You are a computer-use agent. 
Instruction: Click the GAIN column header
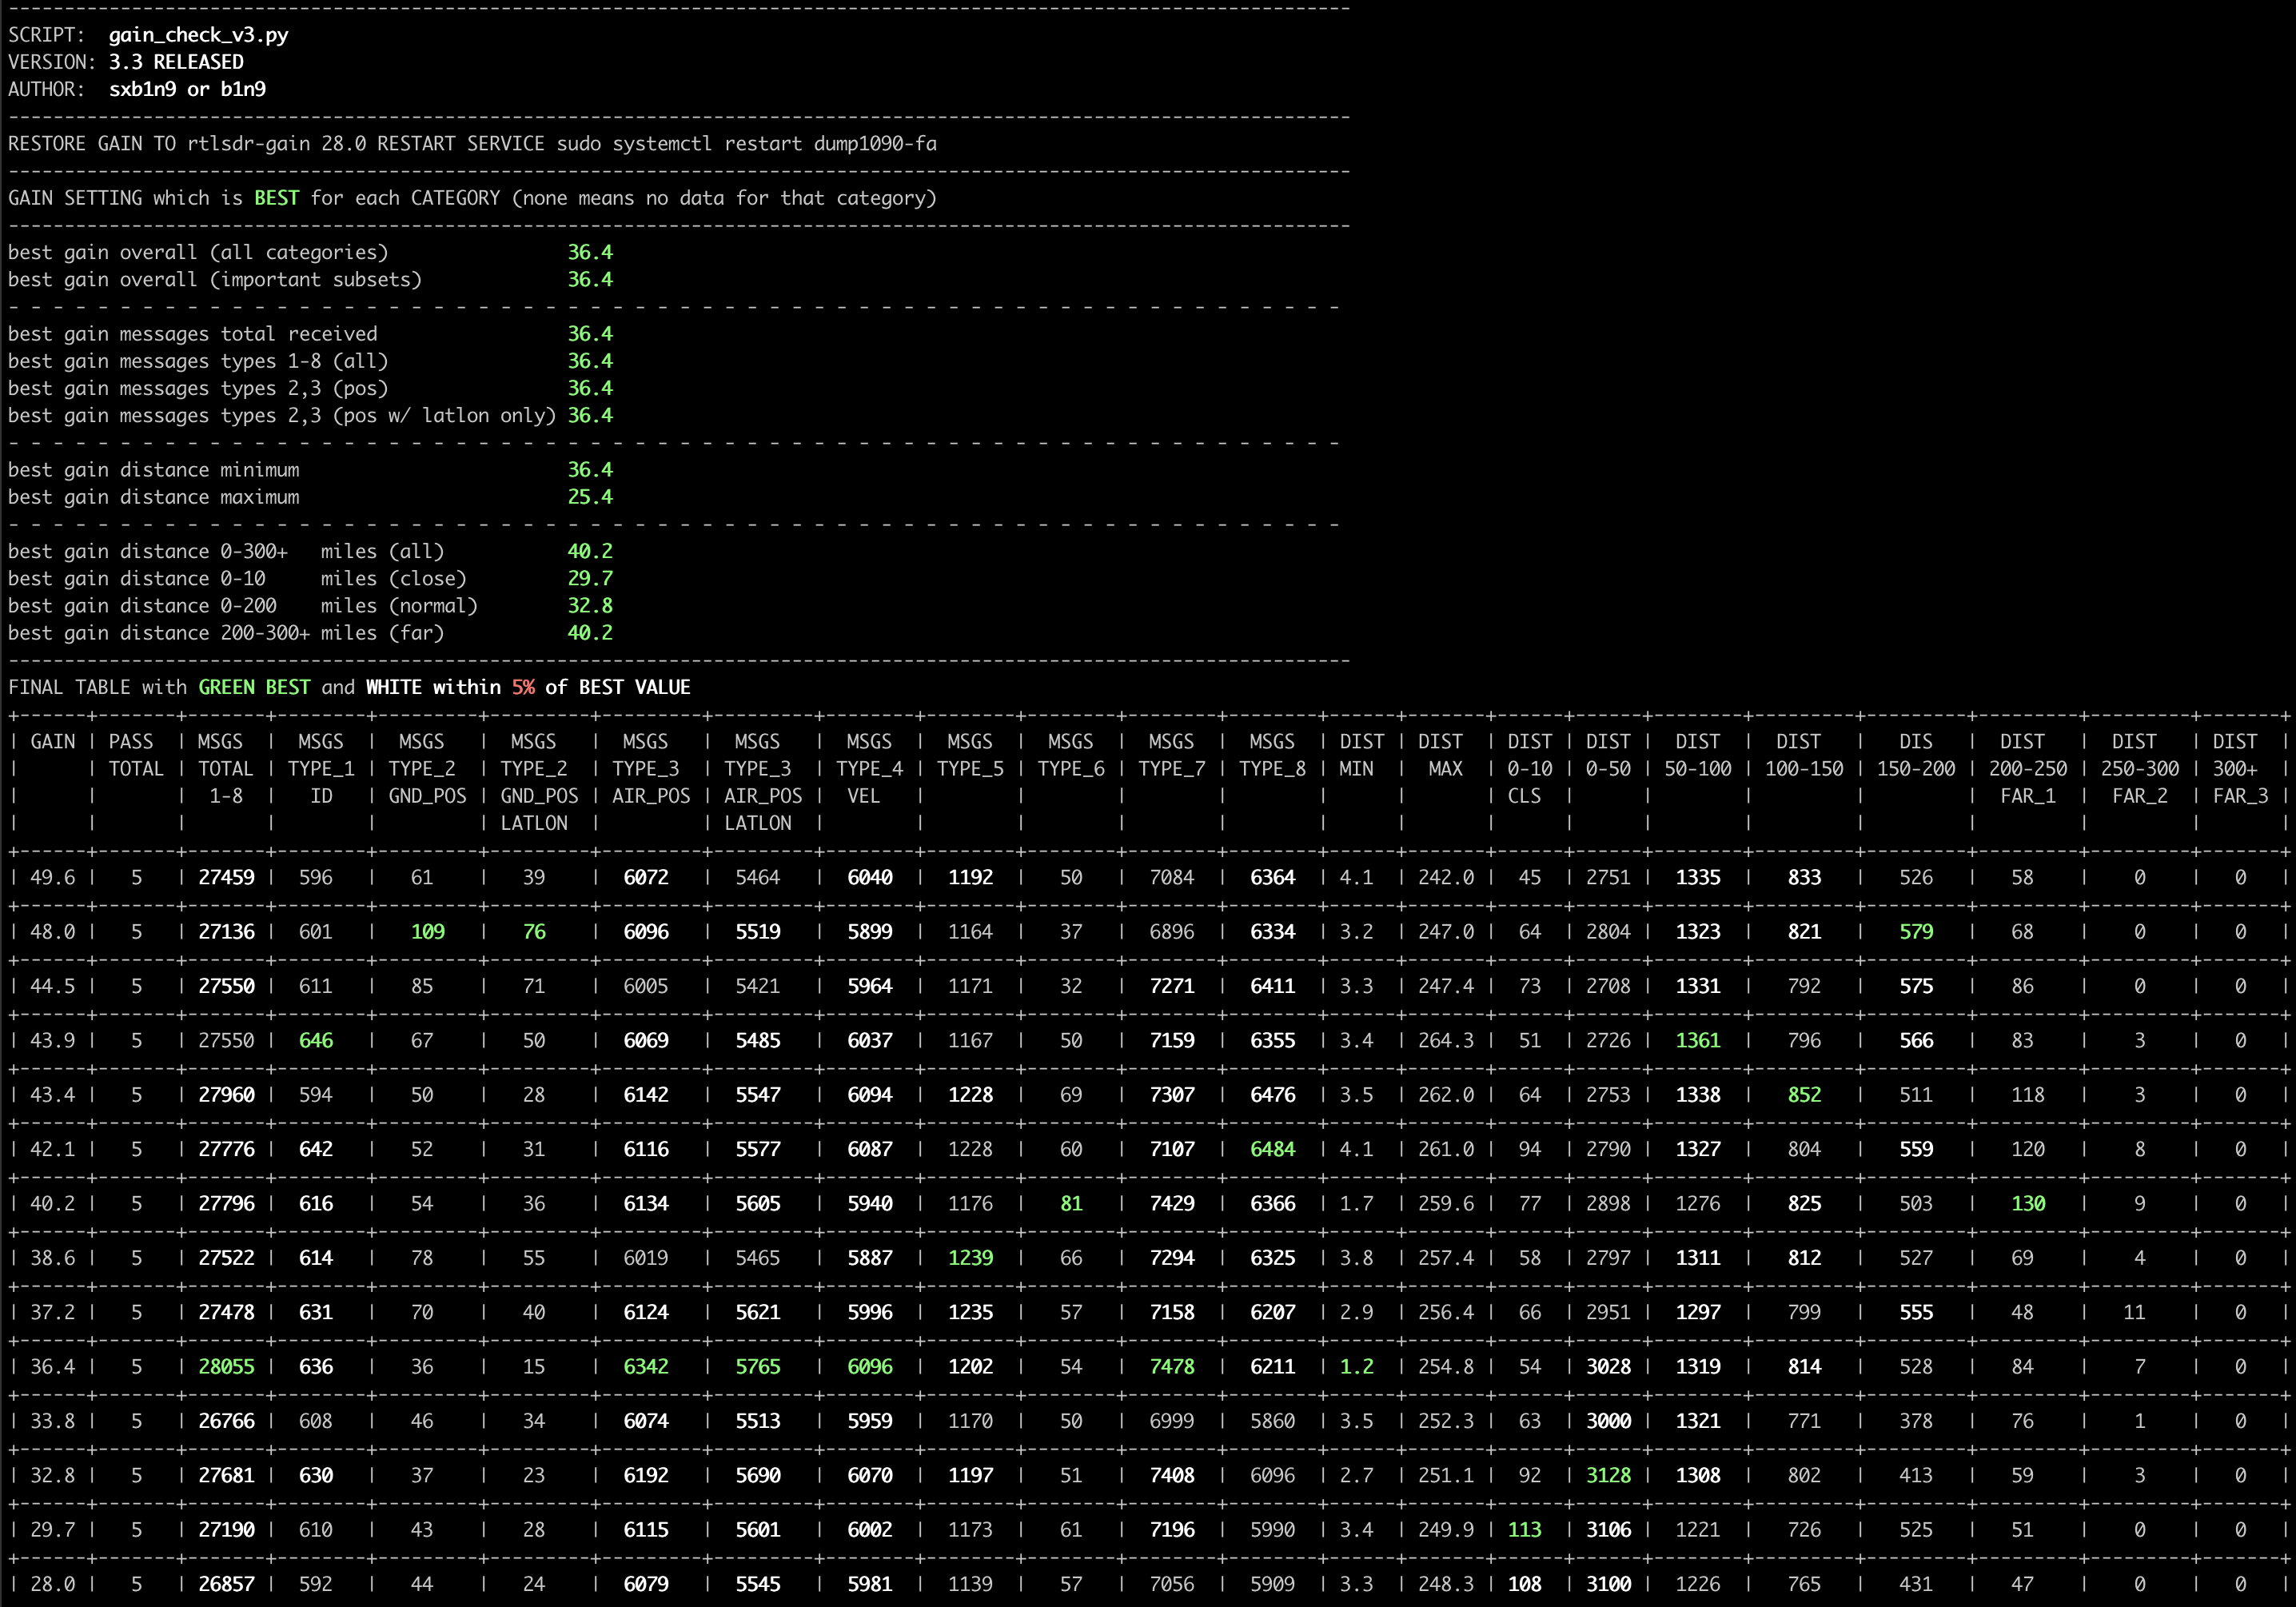52,742
